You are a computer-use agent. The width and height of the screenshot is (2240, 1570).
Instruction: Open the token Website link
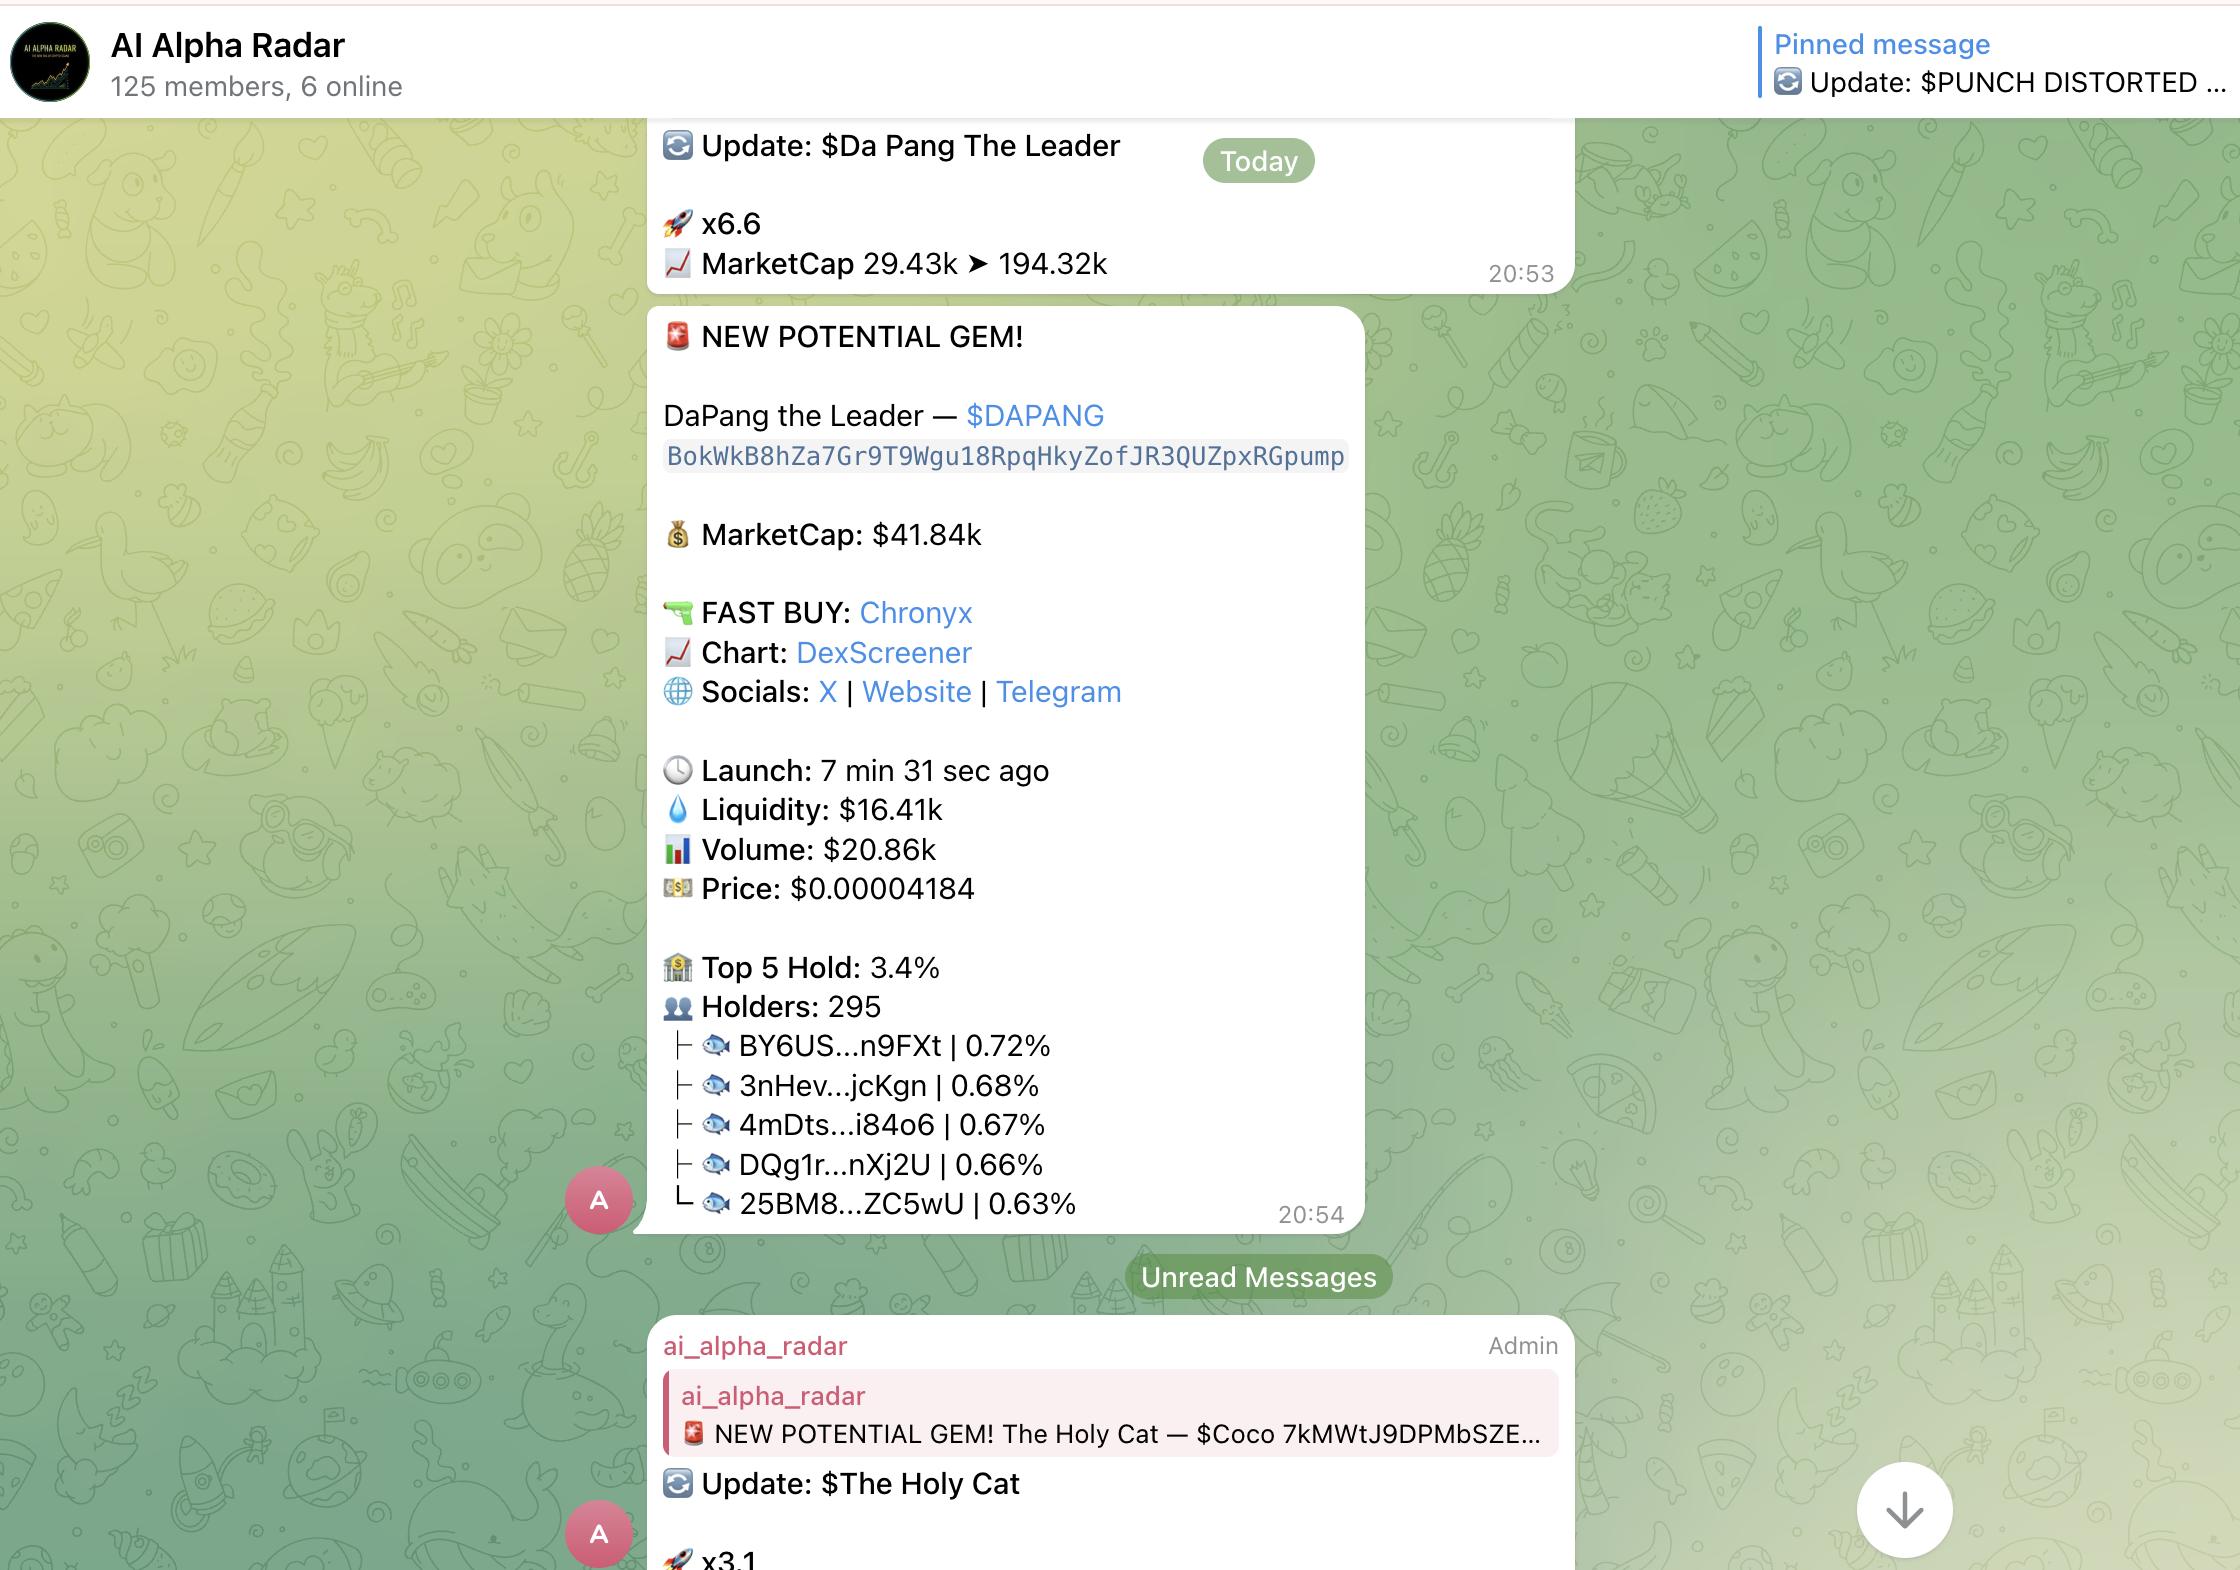[x=916, y=692]
